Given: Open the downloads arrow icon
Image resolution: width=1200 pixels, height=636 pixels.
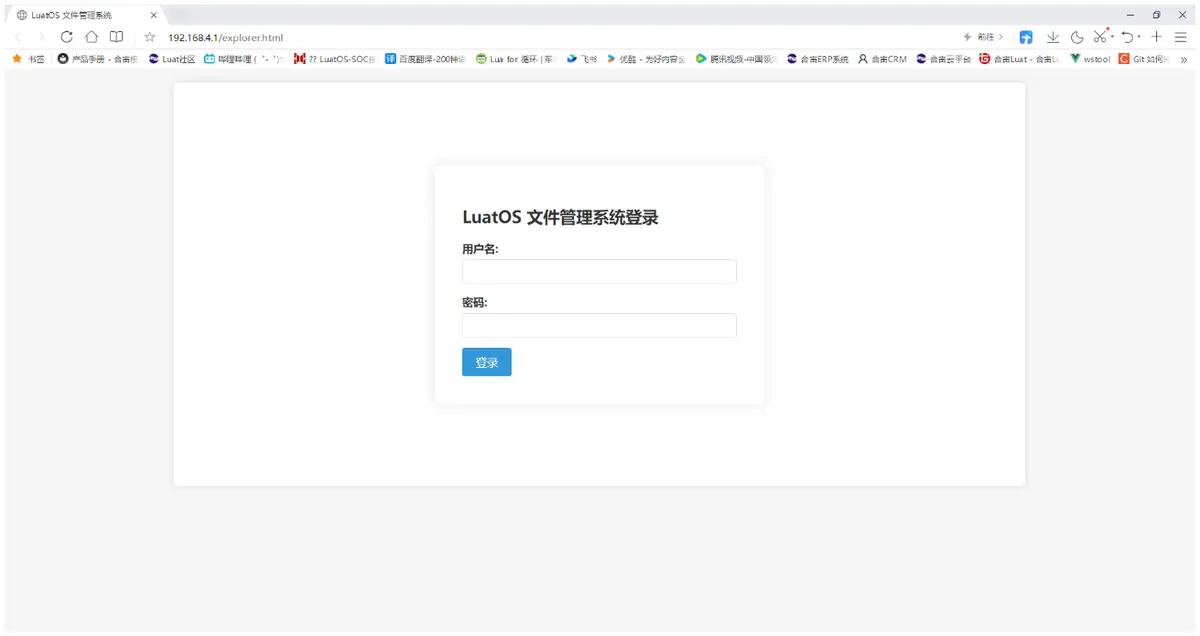Looking at the screenshot, I should (1053, 37).
